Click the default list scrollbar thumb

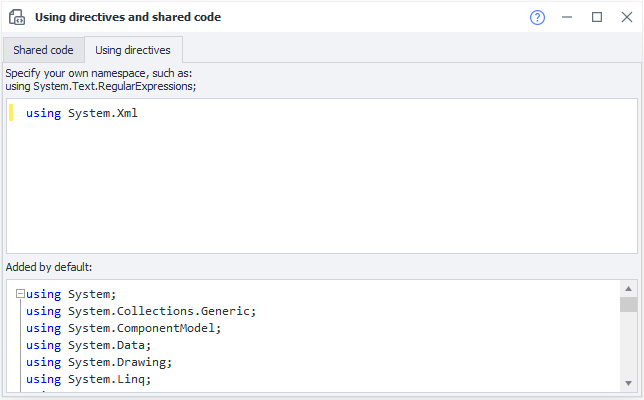pyautogui.click(x=628, y=305)
